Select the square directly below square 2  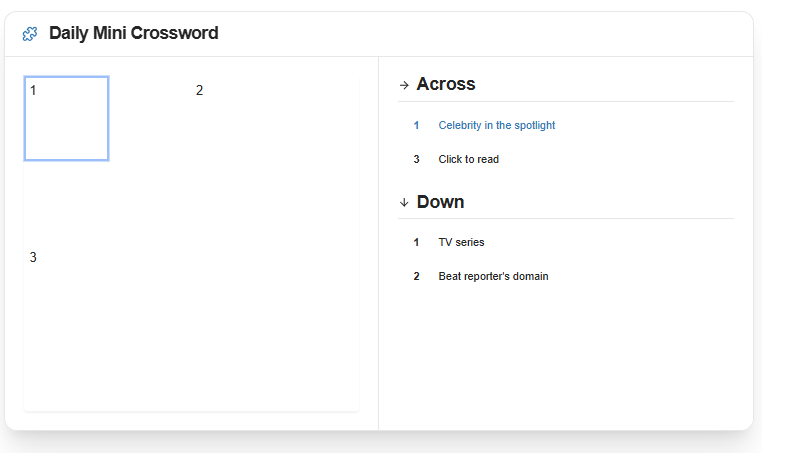tap(233, 201)
